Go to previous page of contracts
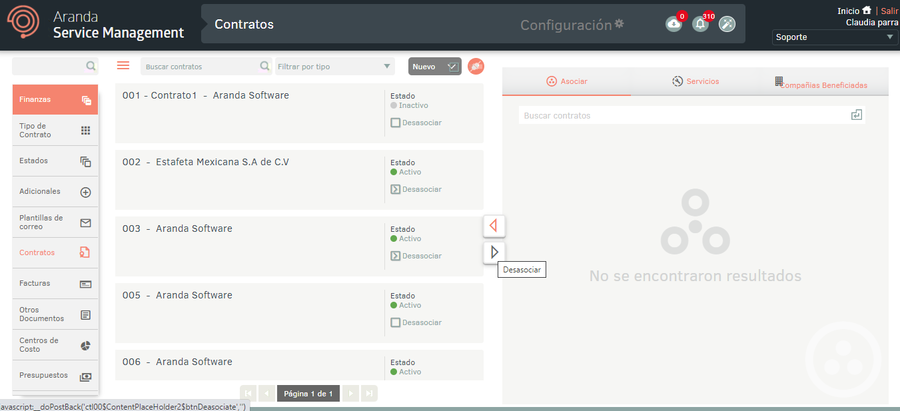The width and height of the screenshot is (900, 411). click(266, 393)
